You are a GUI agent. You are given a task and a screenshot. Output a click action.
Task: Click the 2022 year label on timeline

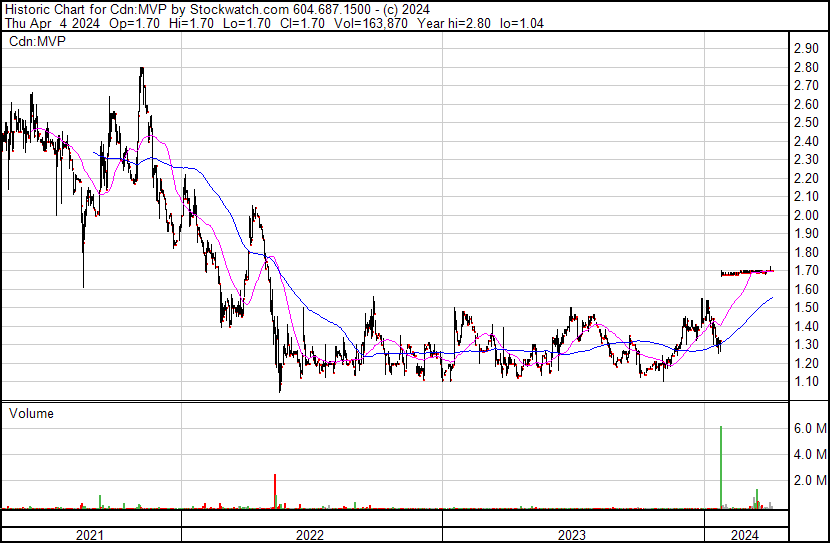pos(310,534)
